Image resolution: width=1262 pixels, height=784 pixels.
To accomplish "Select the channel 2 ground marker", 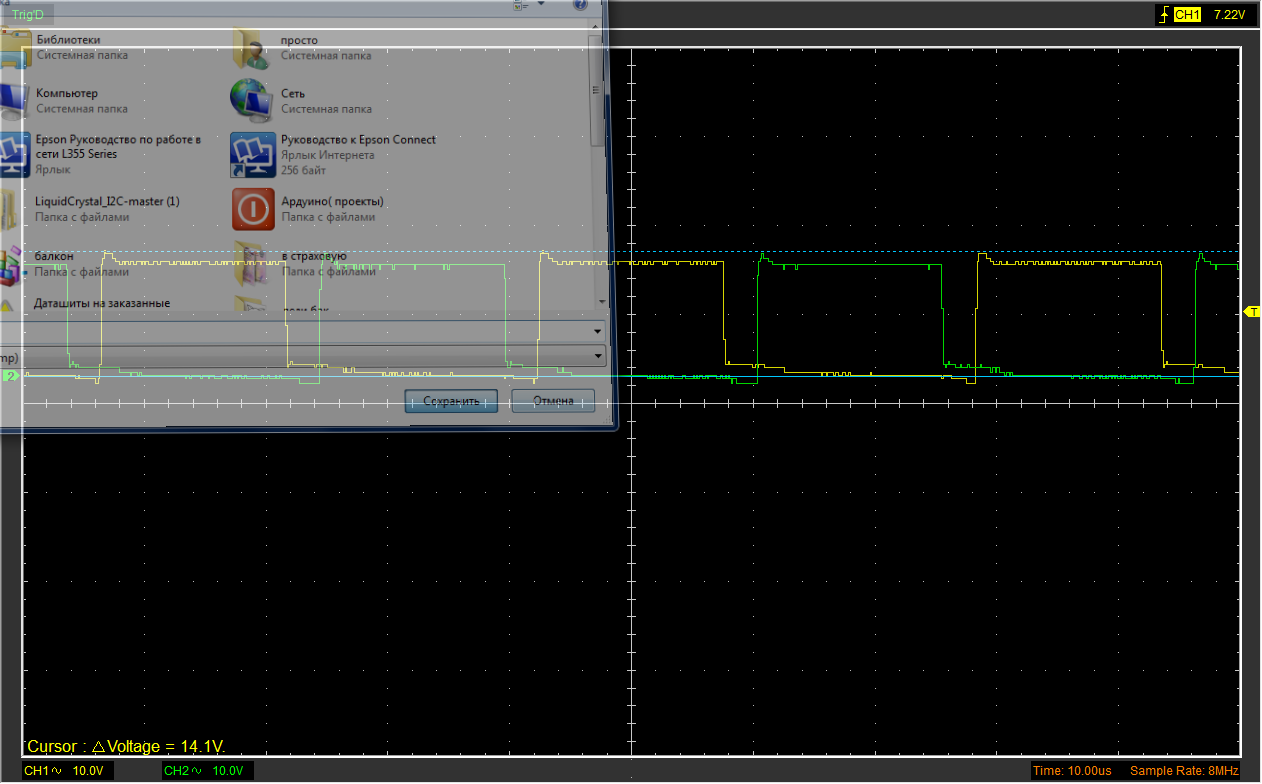I will (x=11, y=376).
